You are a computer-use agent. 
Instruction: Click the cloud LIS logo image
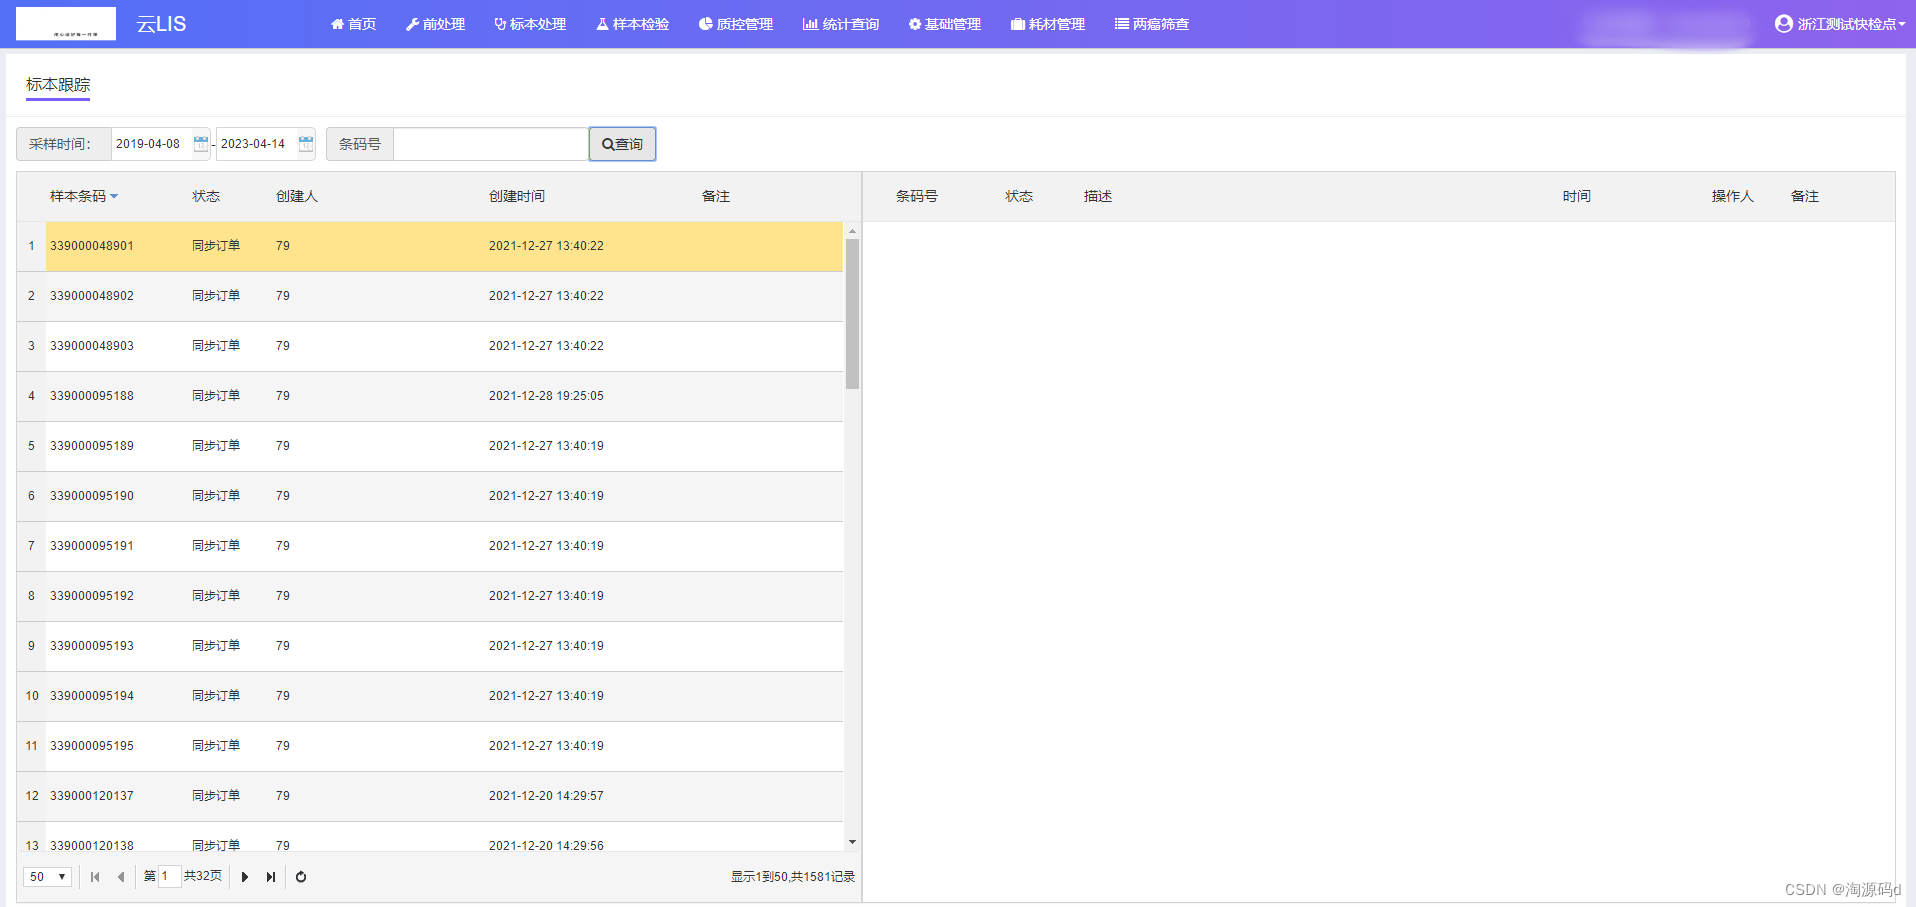coord(66,23)
